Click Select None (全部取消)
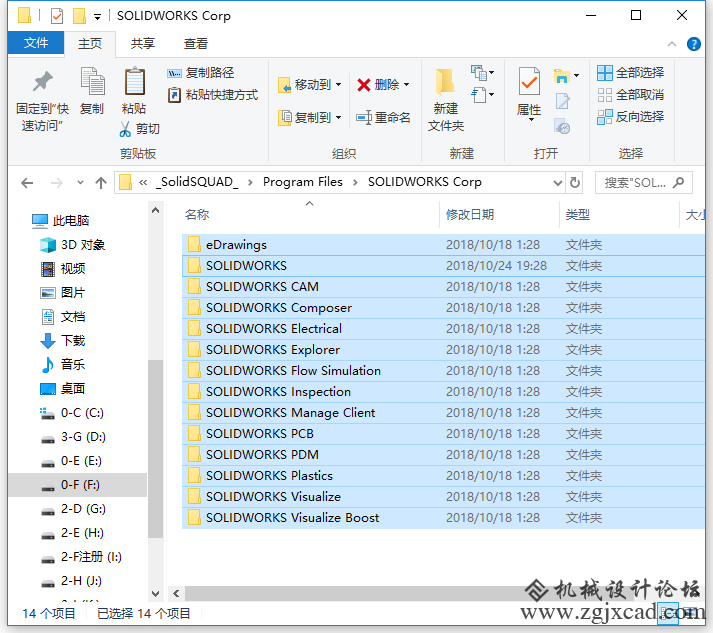713x633 pixels. (631, 95)
